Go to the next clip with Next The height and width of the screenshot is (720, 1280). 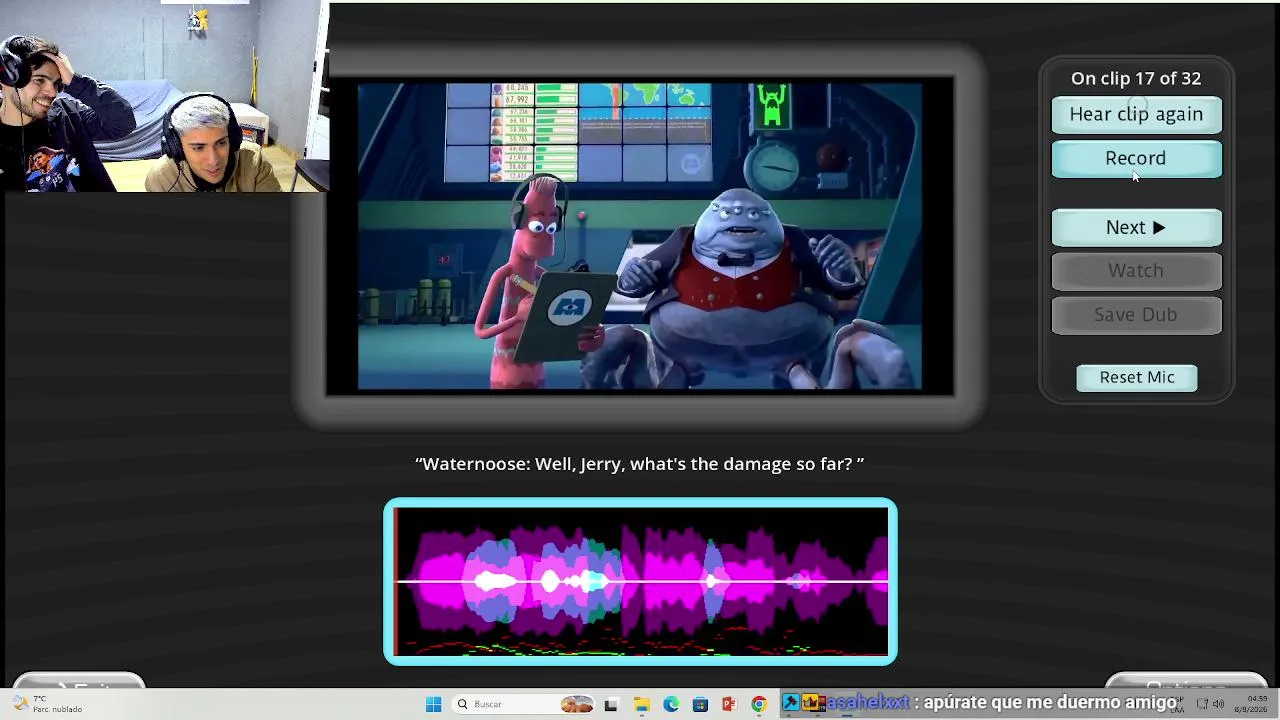pos(1136,227)
